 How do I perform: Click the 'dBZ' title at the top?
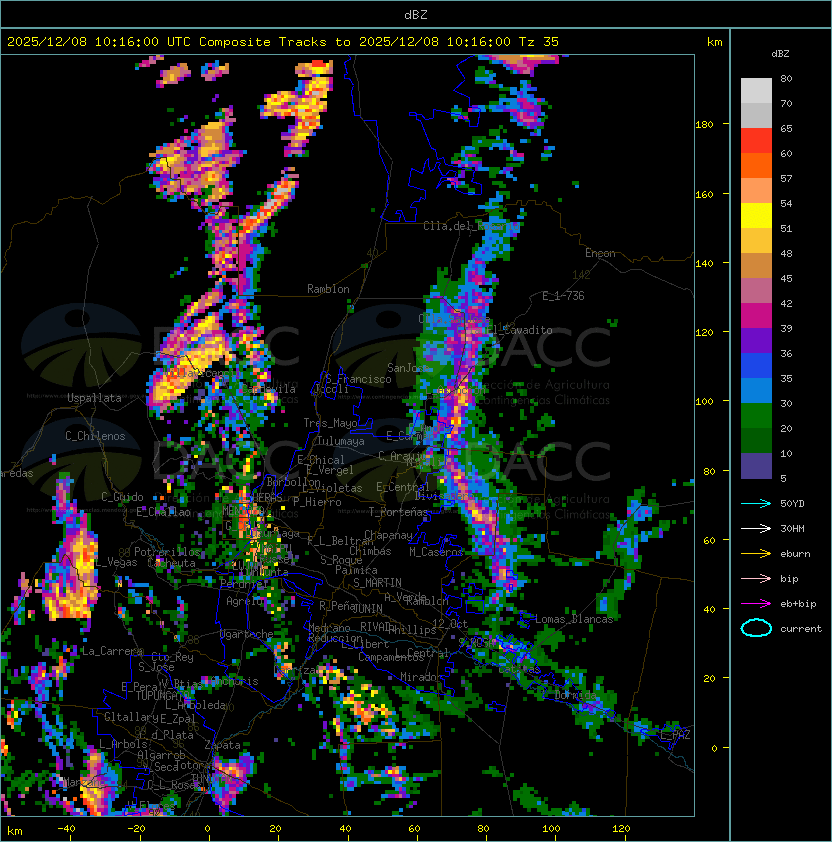click(416, 14)
